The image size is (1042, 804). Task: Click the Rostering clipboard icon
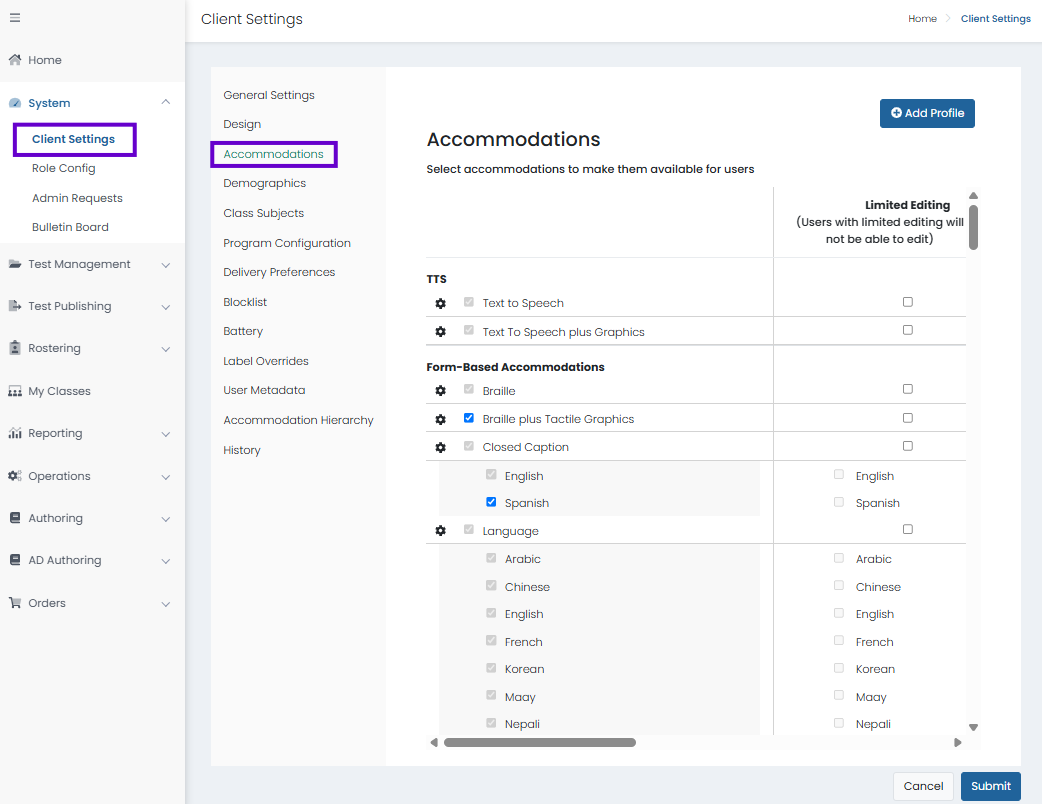pyautogui.click(x=15, y=348)
